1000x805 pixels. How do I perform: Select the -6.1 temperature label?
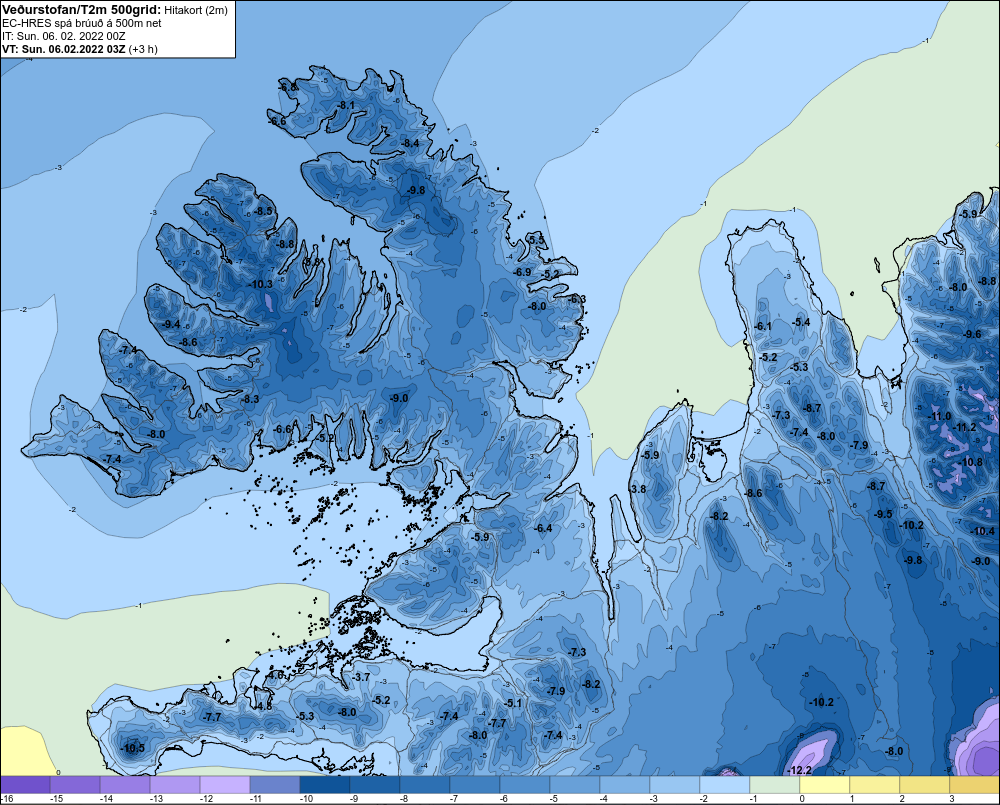click(x=762, y=325)
